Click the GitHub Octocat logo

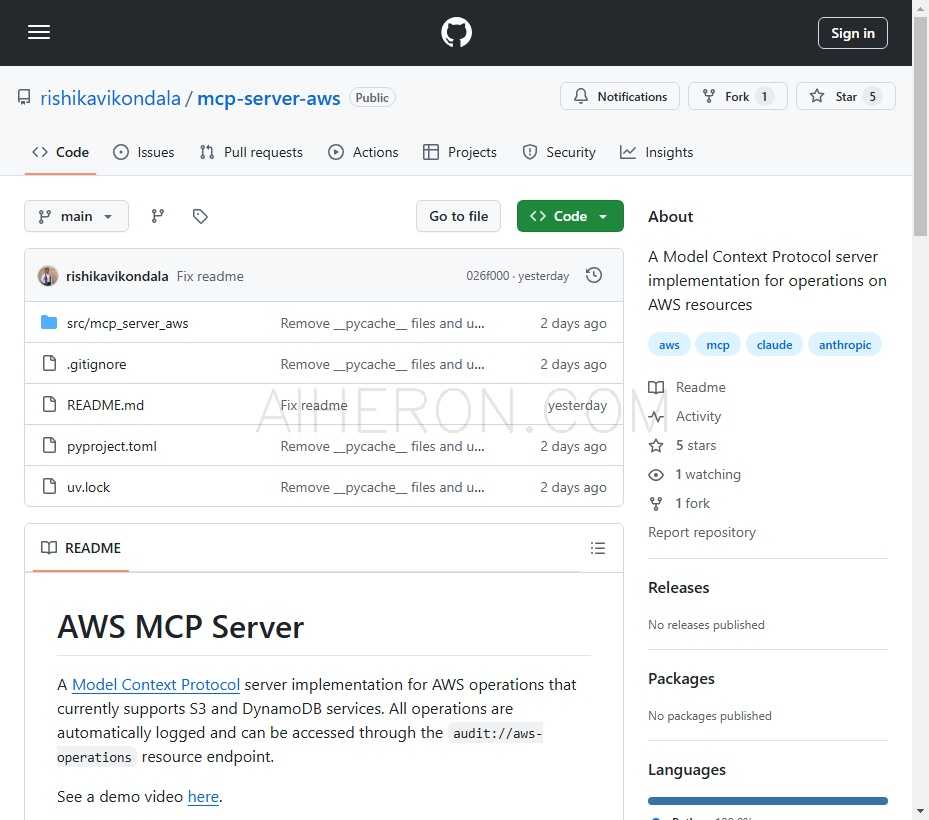pos(456,33)
